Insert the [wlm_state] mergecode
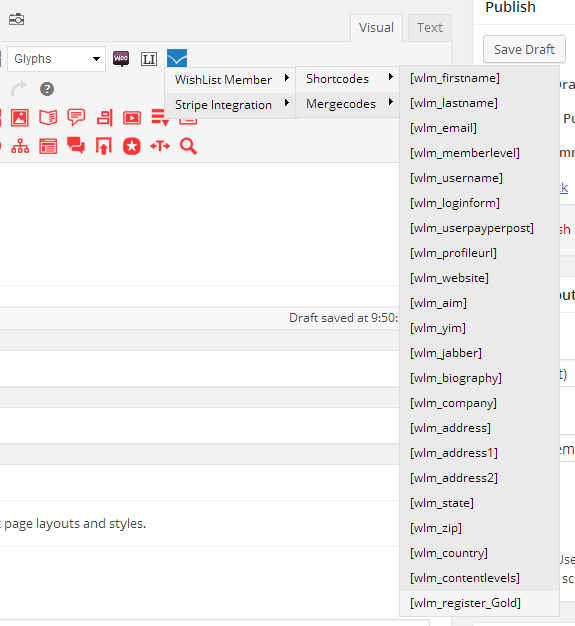Viewport: 575px width, 626px height. pos(479,503)
